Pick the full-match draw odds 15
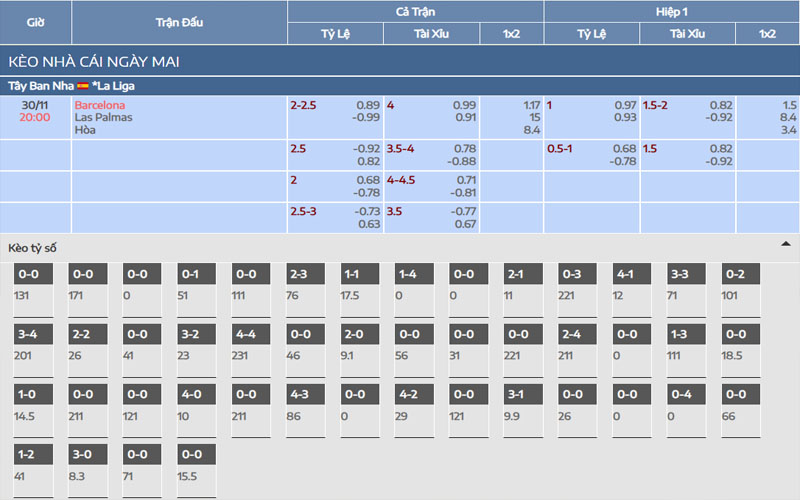This screenshot has width=800, height=500. (534, 117)
